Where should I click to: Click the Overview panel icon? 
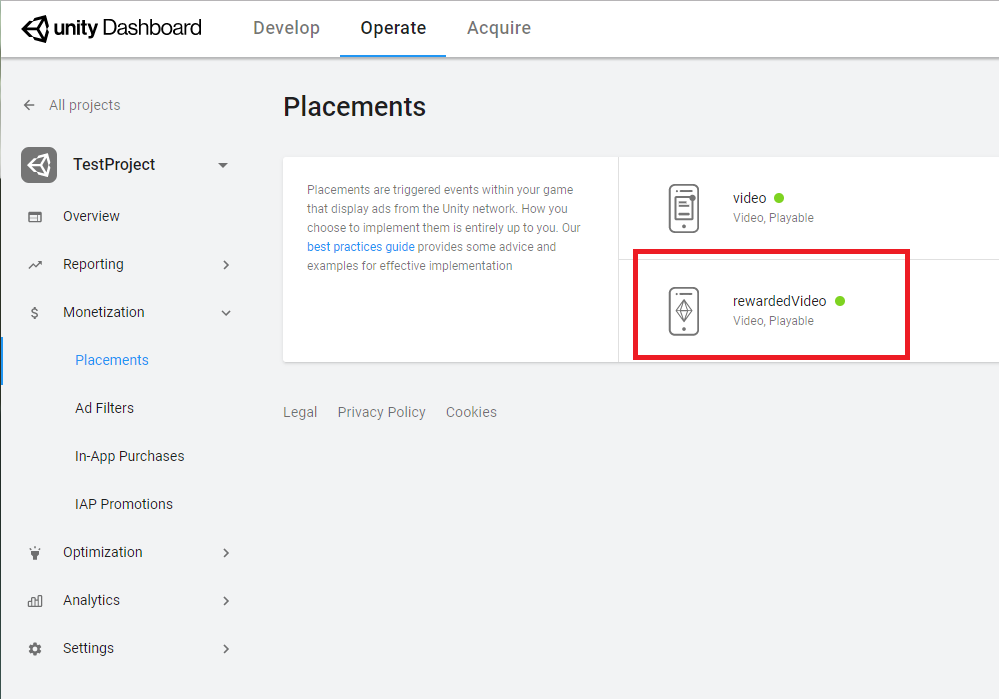click(x=35, y=217)
